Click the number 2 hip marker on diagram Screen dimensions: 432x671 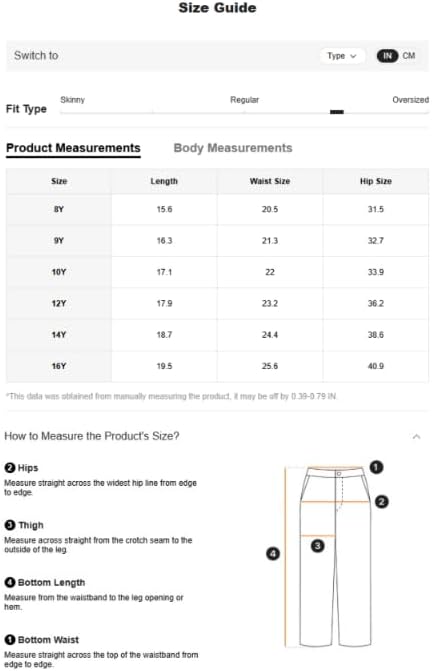[382, 501]
